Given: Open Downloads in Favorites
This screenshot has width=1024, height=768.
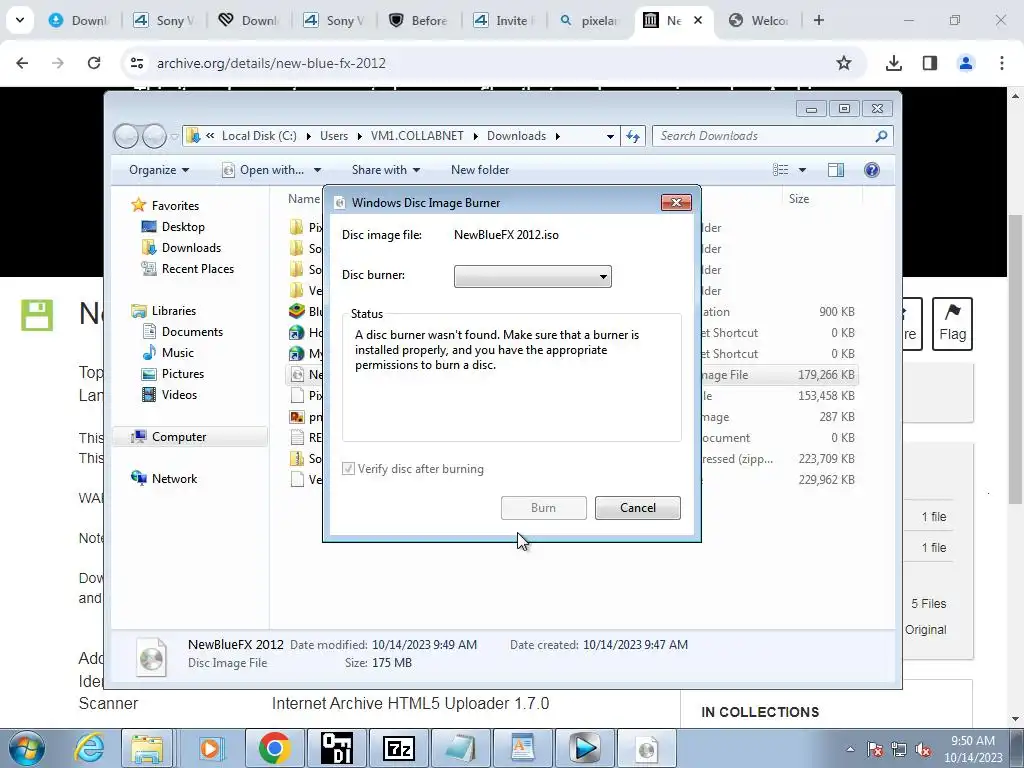Looking at the screenshot, I should tap(191, 248).
